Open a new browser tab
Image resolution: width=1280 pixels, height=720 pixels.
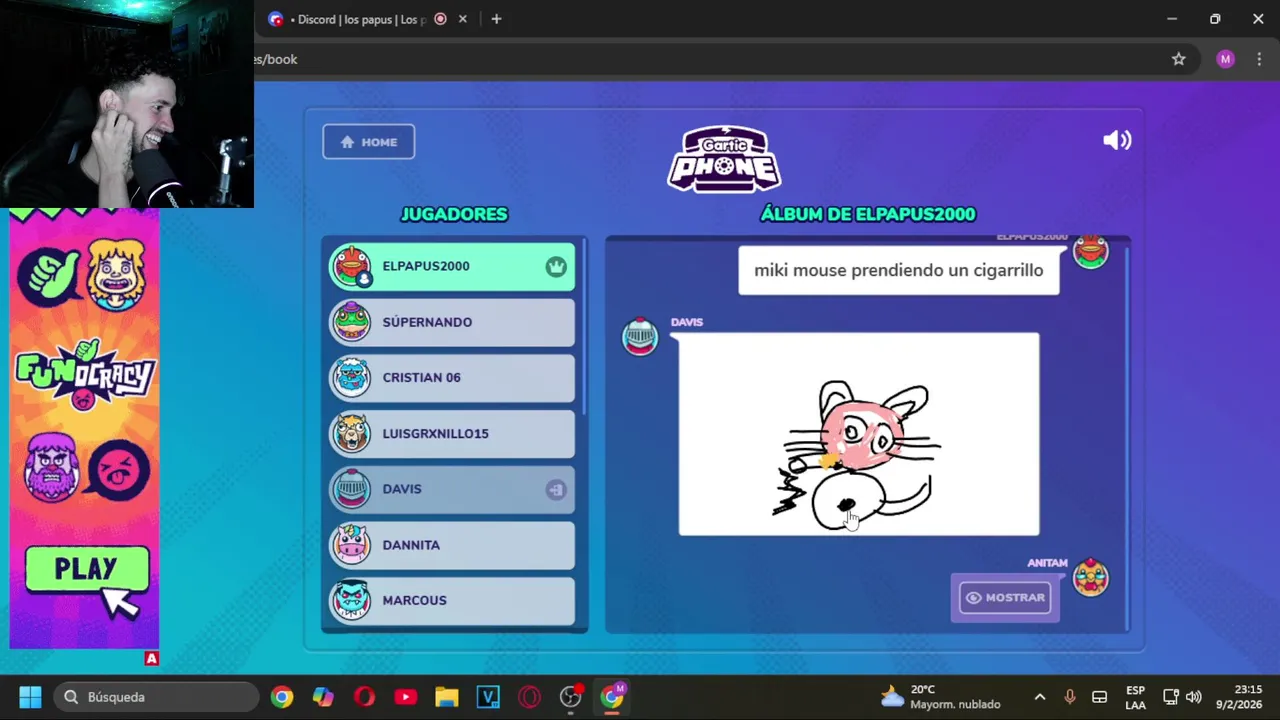(x=496, y=19)
